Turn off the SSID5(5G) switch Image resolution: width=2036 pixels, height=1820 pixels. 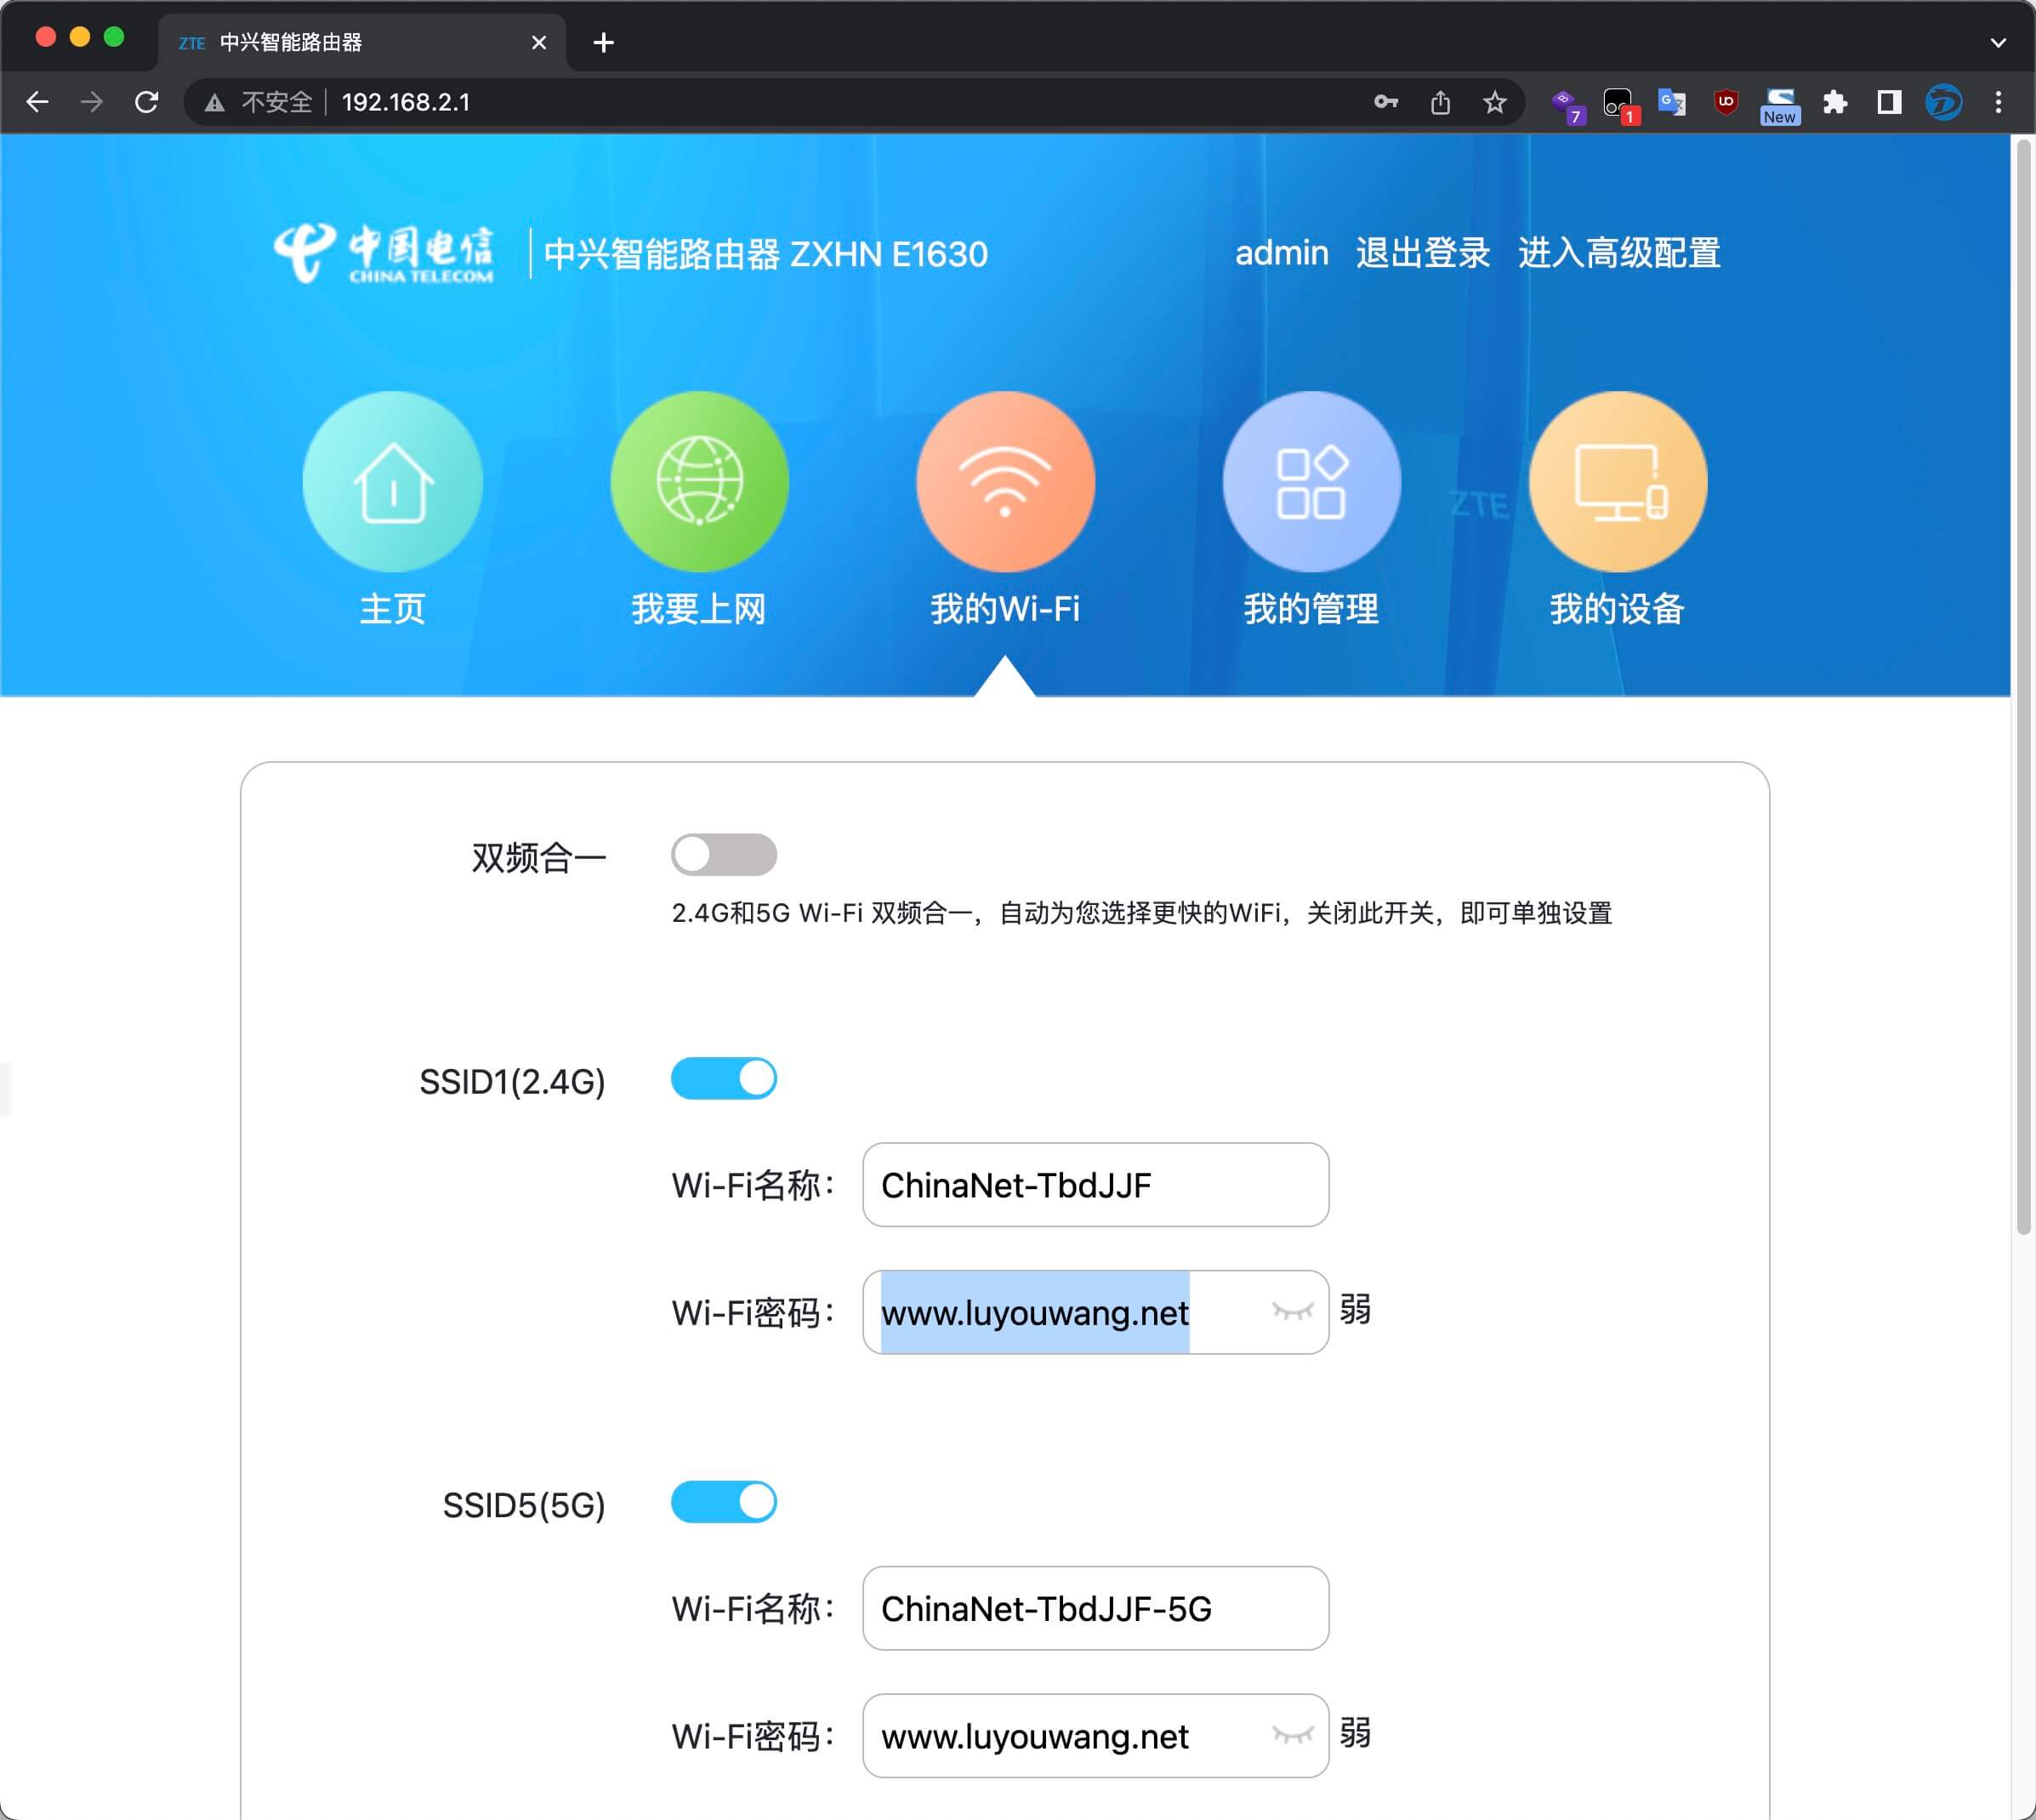[x=724, y=1503]
